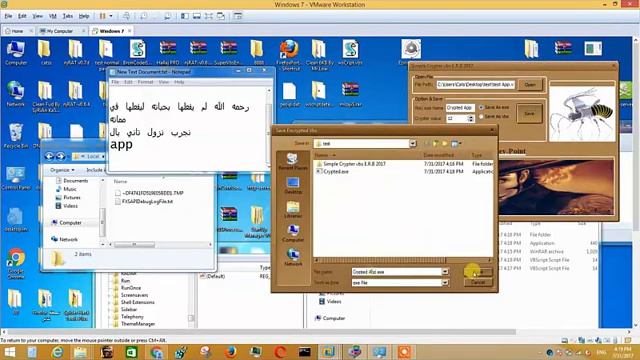Open the view menu icon in save dialog

(456, 144)
